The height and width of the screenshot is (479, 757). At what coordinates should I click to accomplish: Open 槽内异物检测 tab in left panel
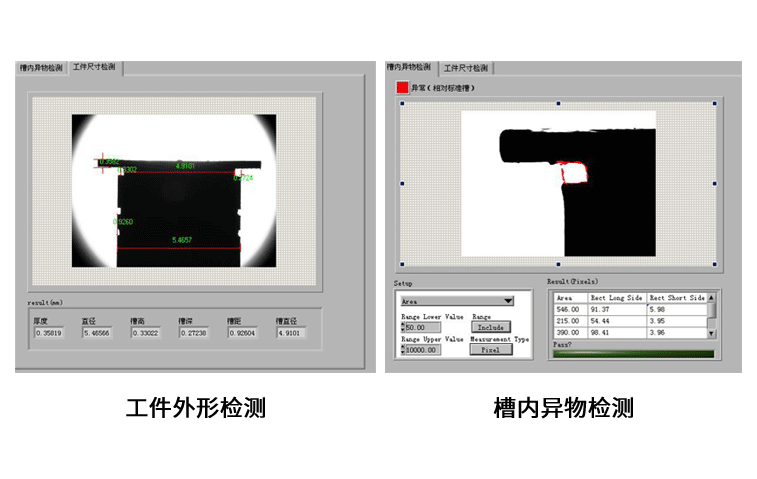point(41,68)
